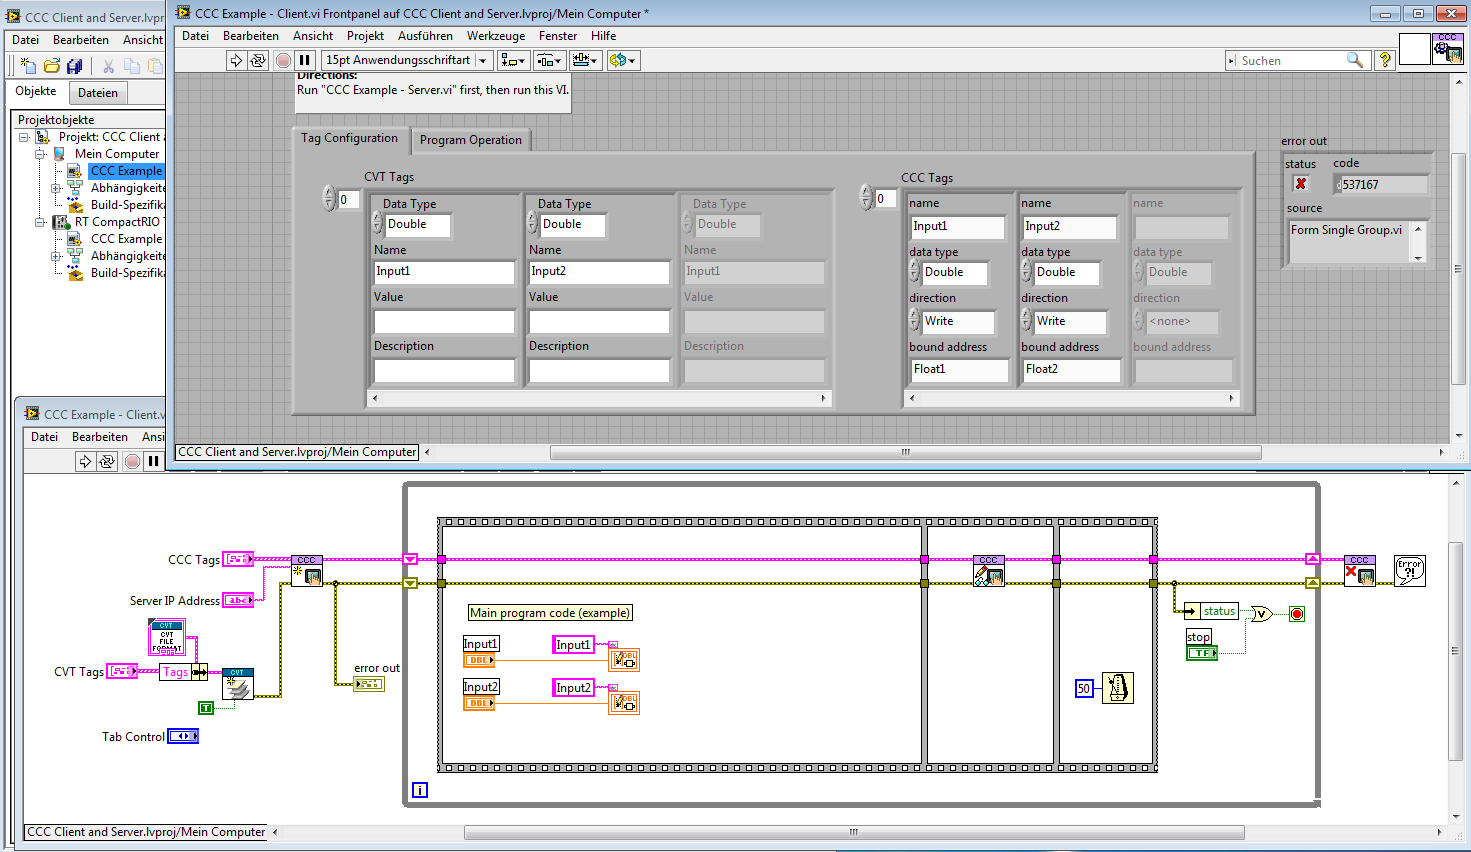
Task: Click the Name field containing Input1
Action: pos(443,272)
